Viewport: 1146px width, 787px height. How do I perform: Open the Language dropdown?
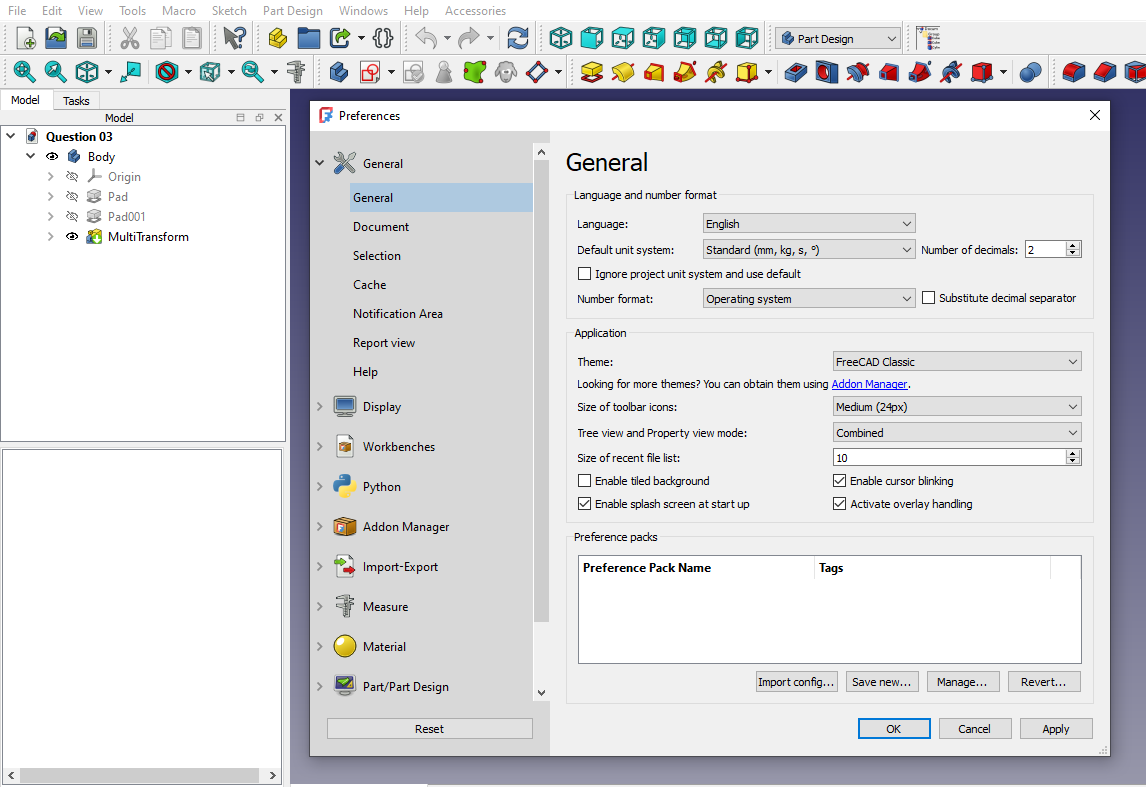click(808, 222)
